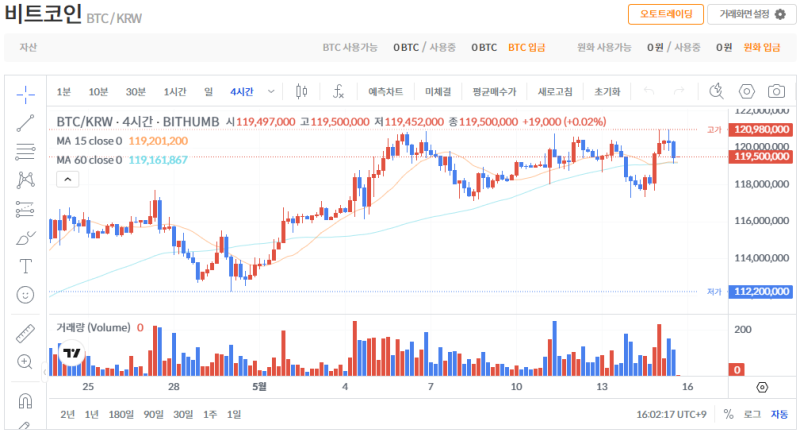This screenshot has width=800, height=433.
Task: Open time axis settings icon
Action: tap(762, 388)
